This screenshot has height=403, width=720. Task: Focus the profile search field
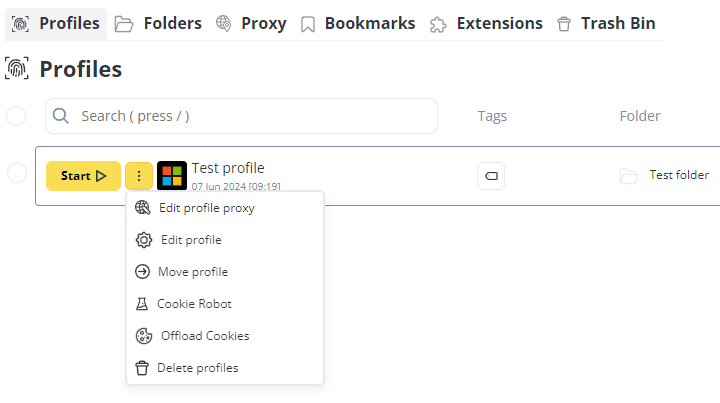pos(241,116)
